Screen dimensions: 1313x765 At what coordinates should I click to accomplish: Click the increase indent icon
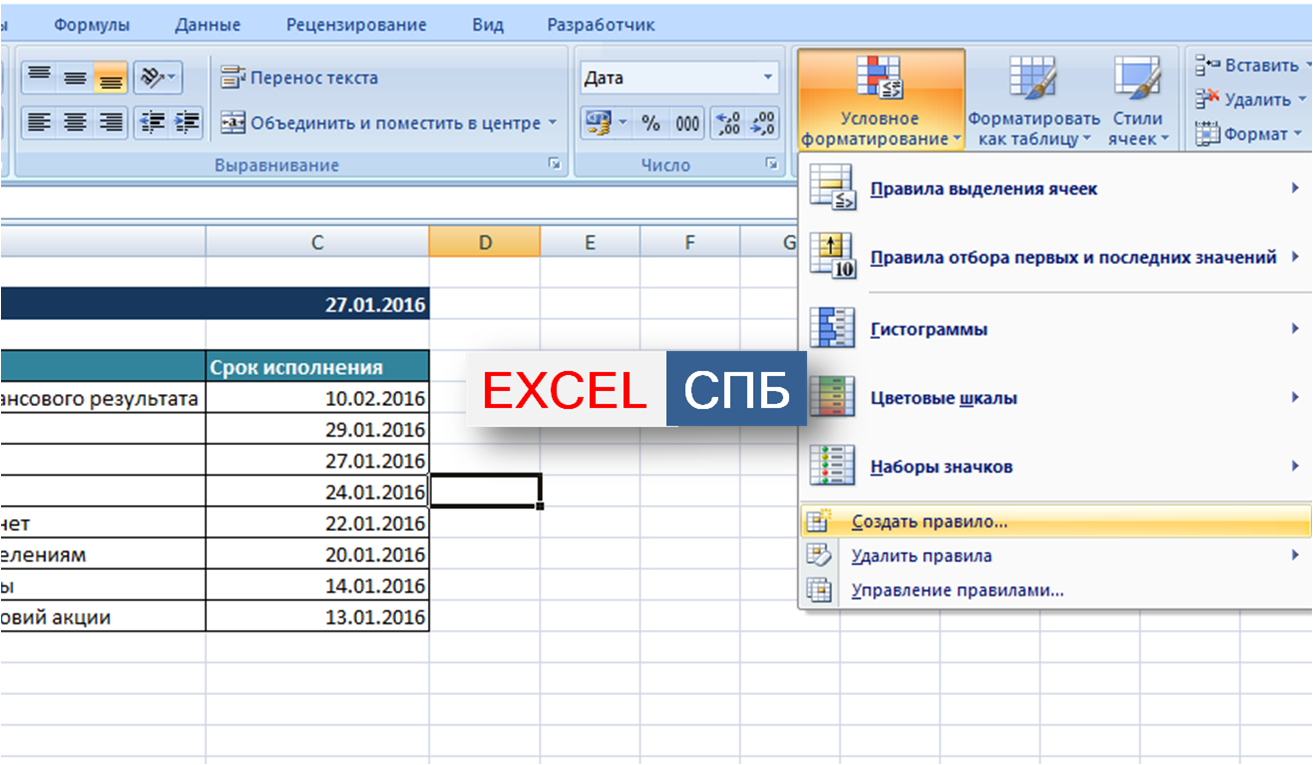click(187, 123)
